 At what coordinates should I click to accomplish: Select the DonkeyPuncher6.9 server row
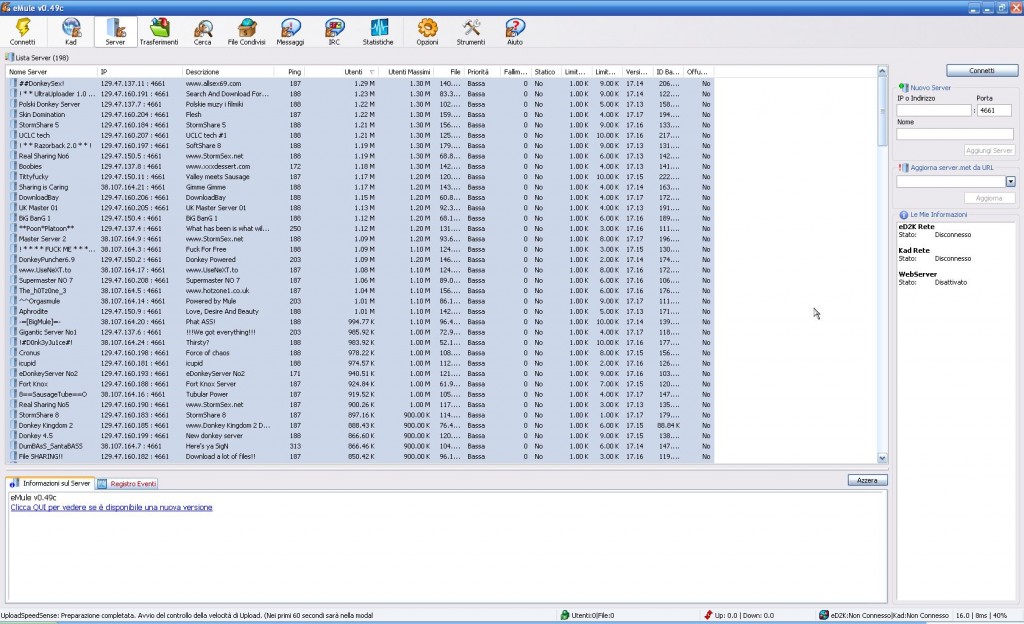[x=360, y=260]
